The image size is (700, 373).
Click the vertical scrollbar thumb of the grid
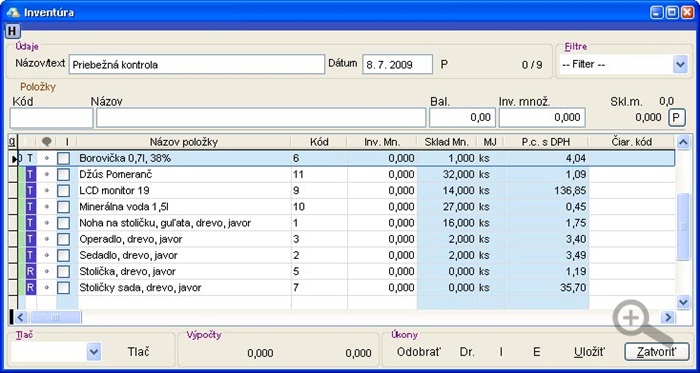[683, 226]
